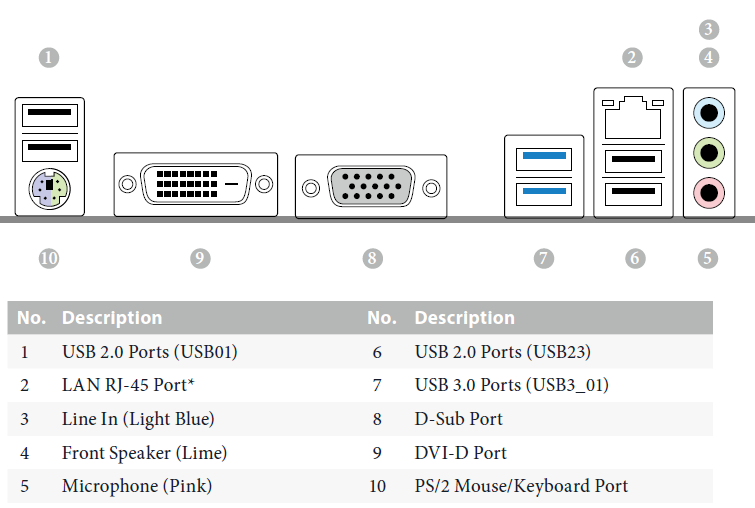The image size is (755, 508).
Task: Click callout number 10 marker
Action: coord(49,259)
